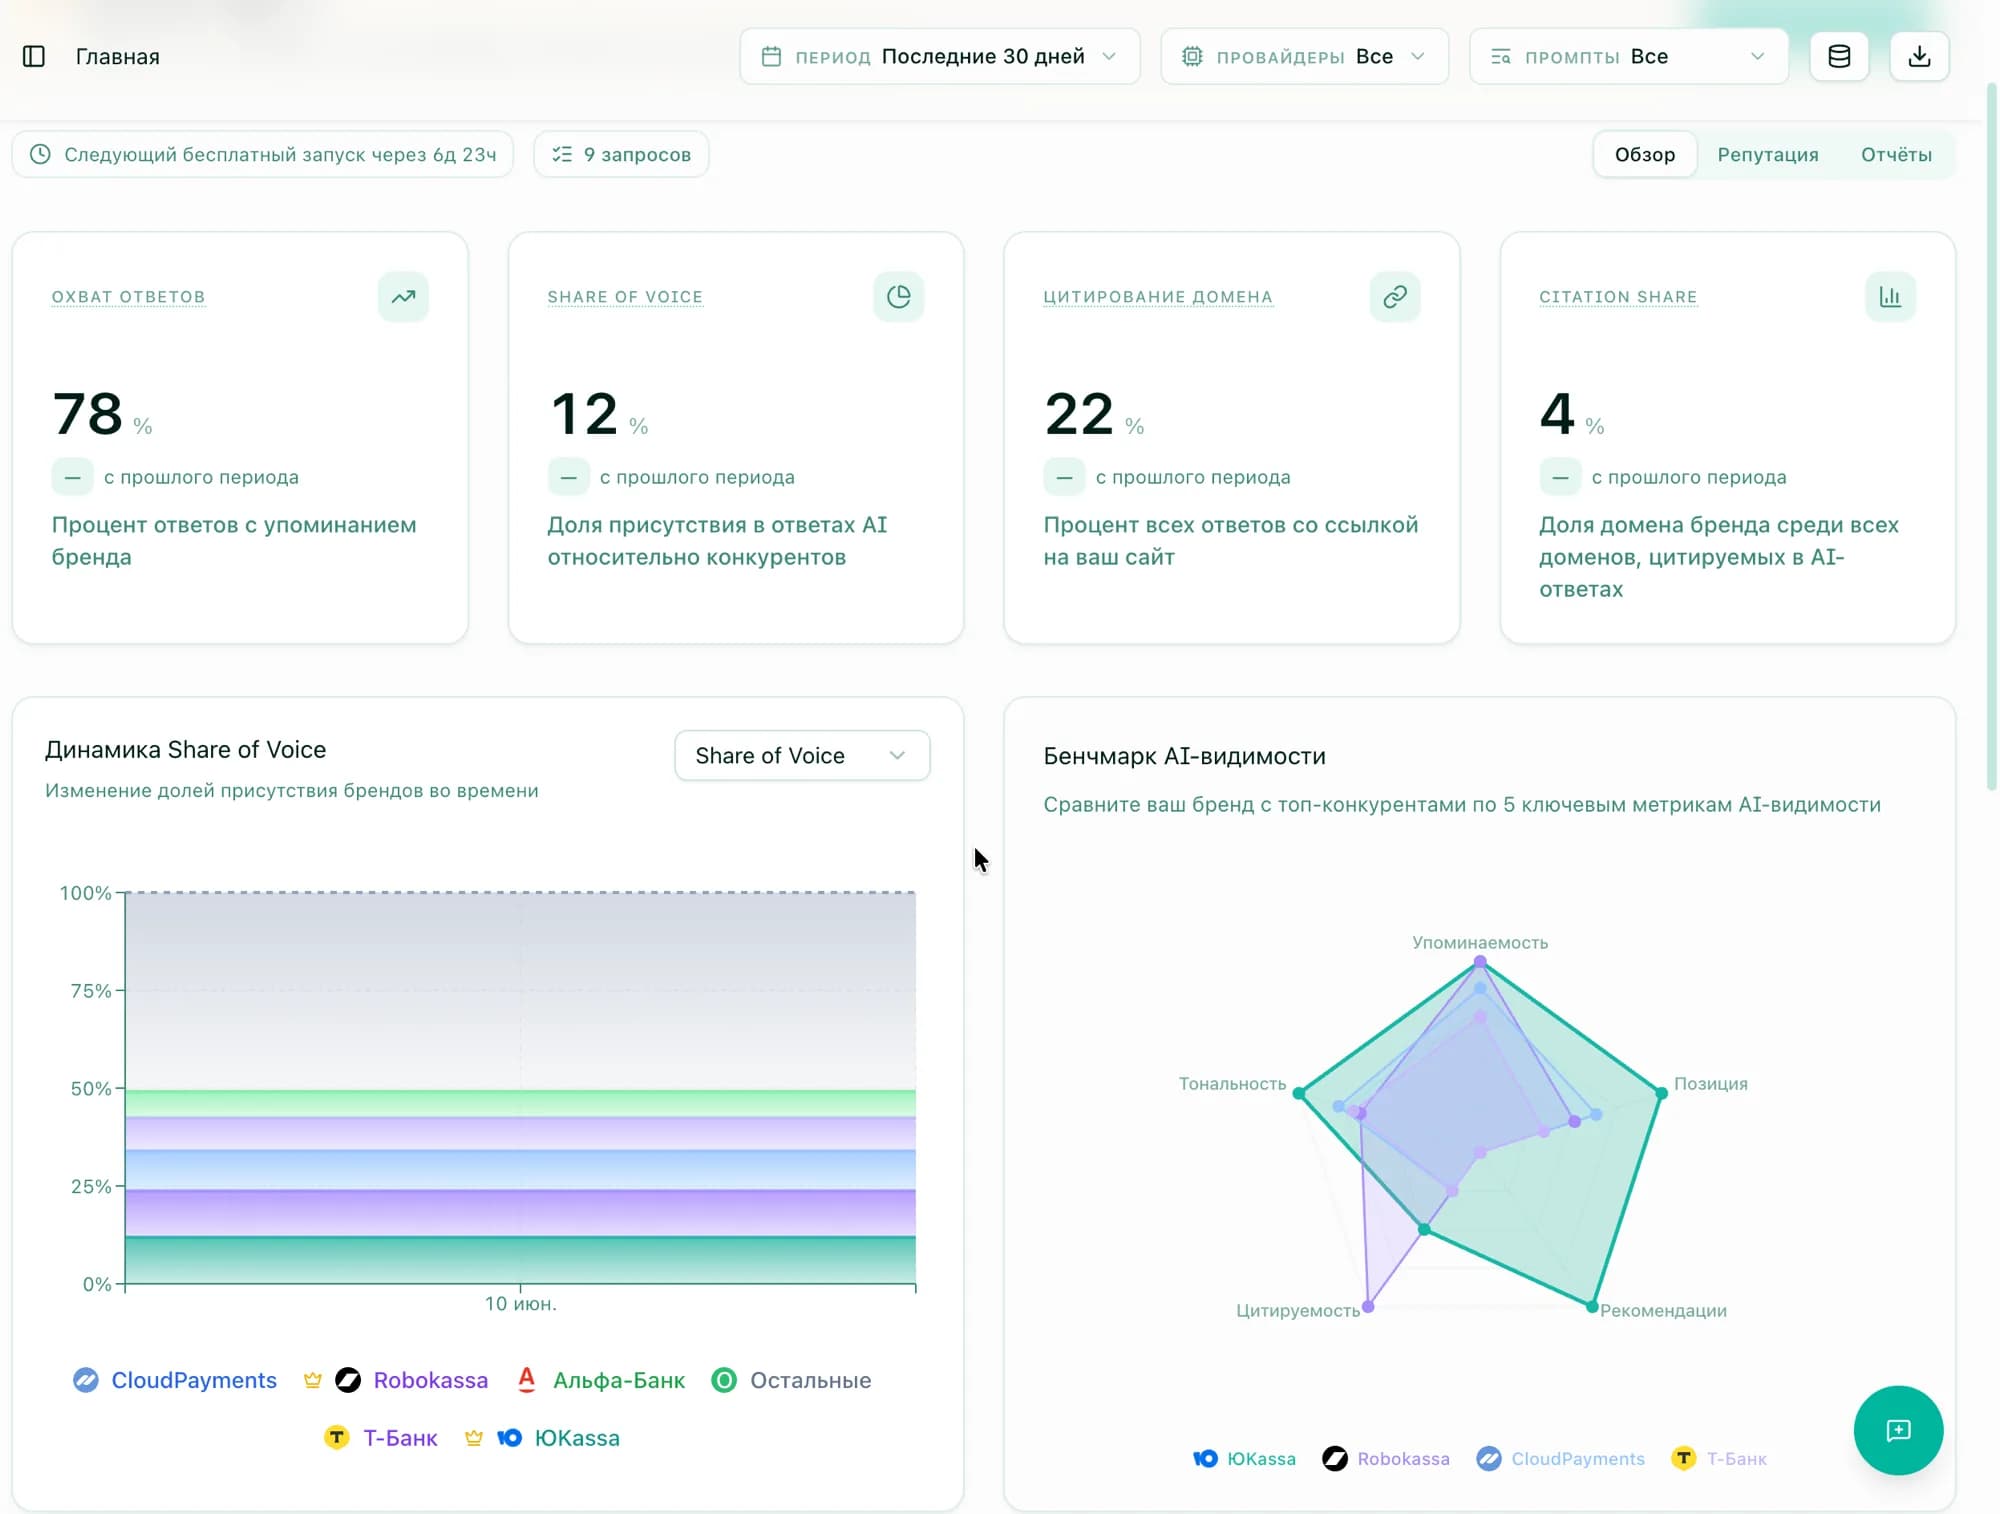This screenshot has height=1514, width=2000.
Task: Click the page vertical scrollbar
Action: pyautogui.click(x=1990, y=435)
